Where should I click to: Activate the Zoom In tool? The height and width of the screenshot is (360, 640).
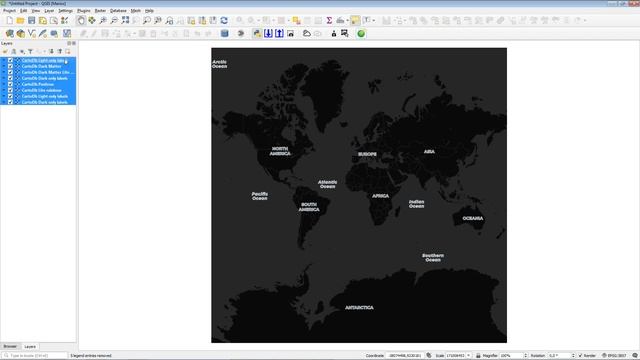(103, 20)
